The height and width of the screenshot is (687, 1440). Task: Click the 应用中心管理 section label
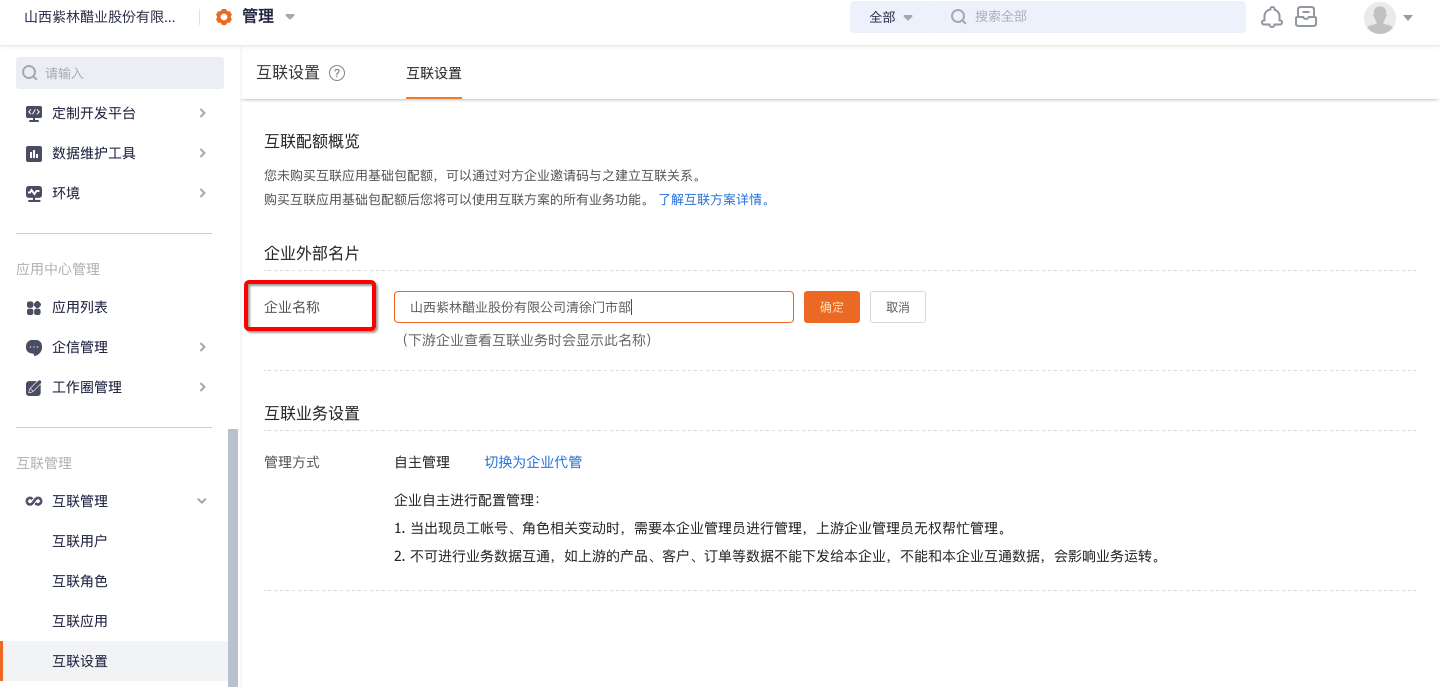(x=58, y=269)
